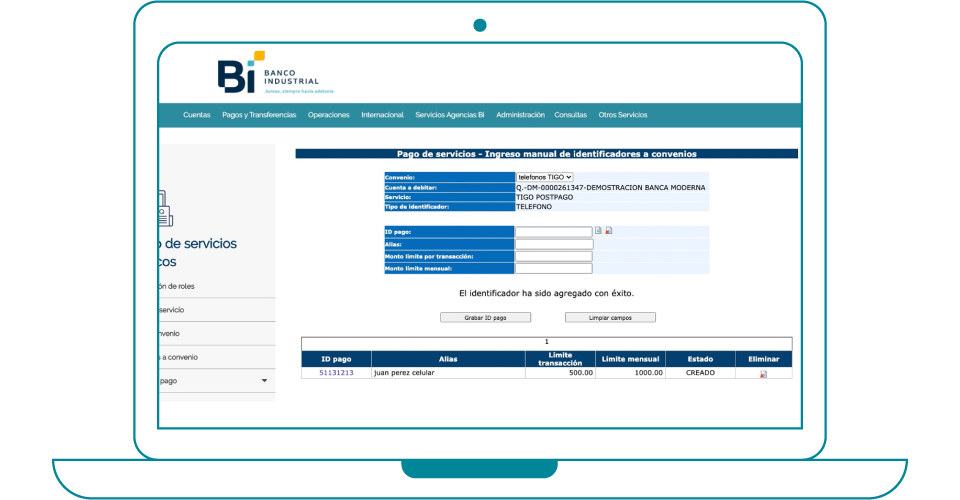This screenshot has width=960, height=500.
Task: Delete the Juan perez celular row
Action: pyautogui.click(x=763, y=373)
